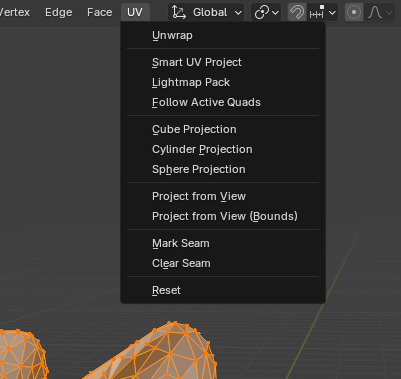The width and height of the screenshot is (401, 379).
Task: Click Clear Seam
Action: point(223,263)
